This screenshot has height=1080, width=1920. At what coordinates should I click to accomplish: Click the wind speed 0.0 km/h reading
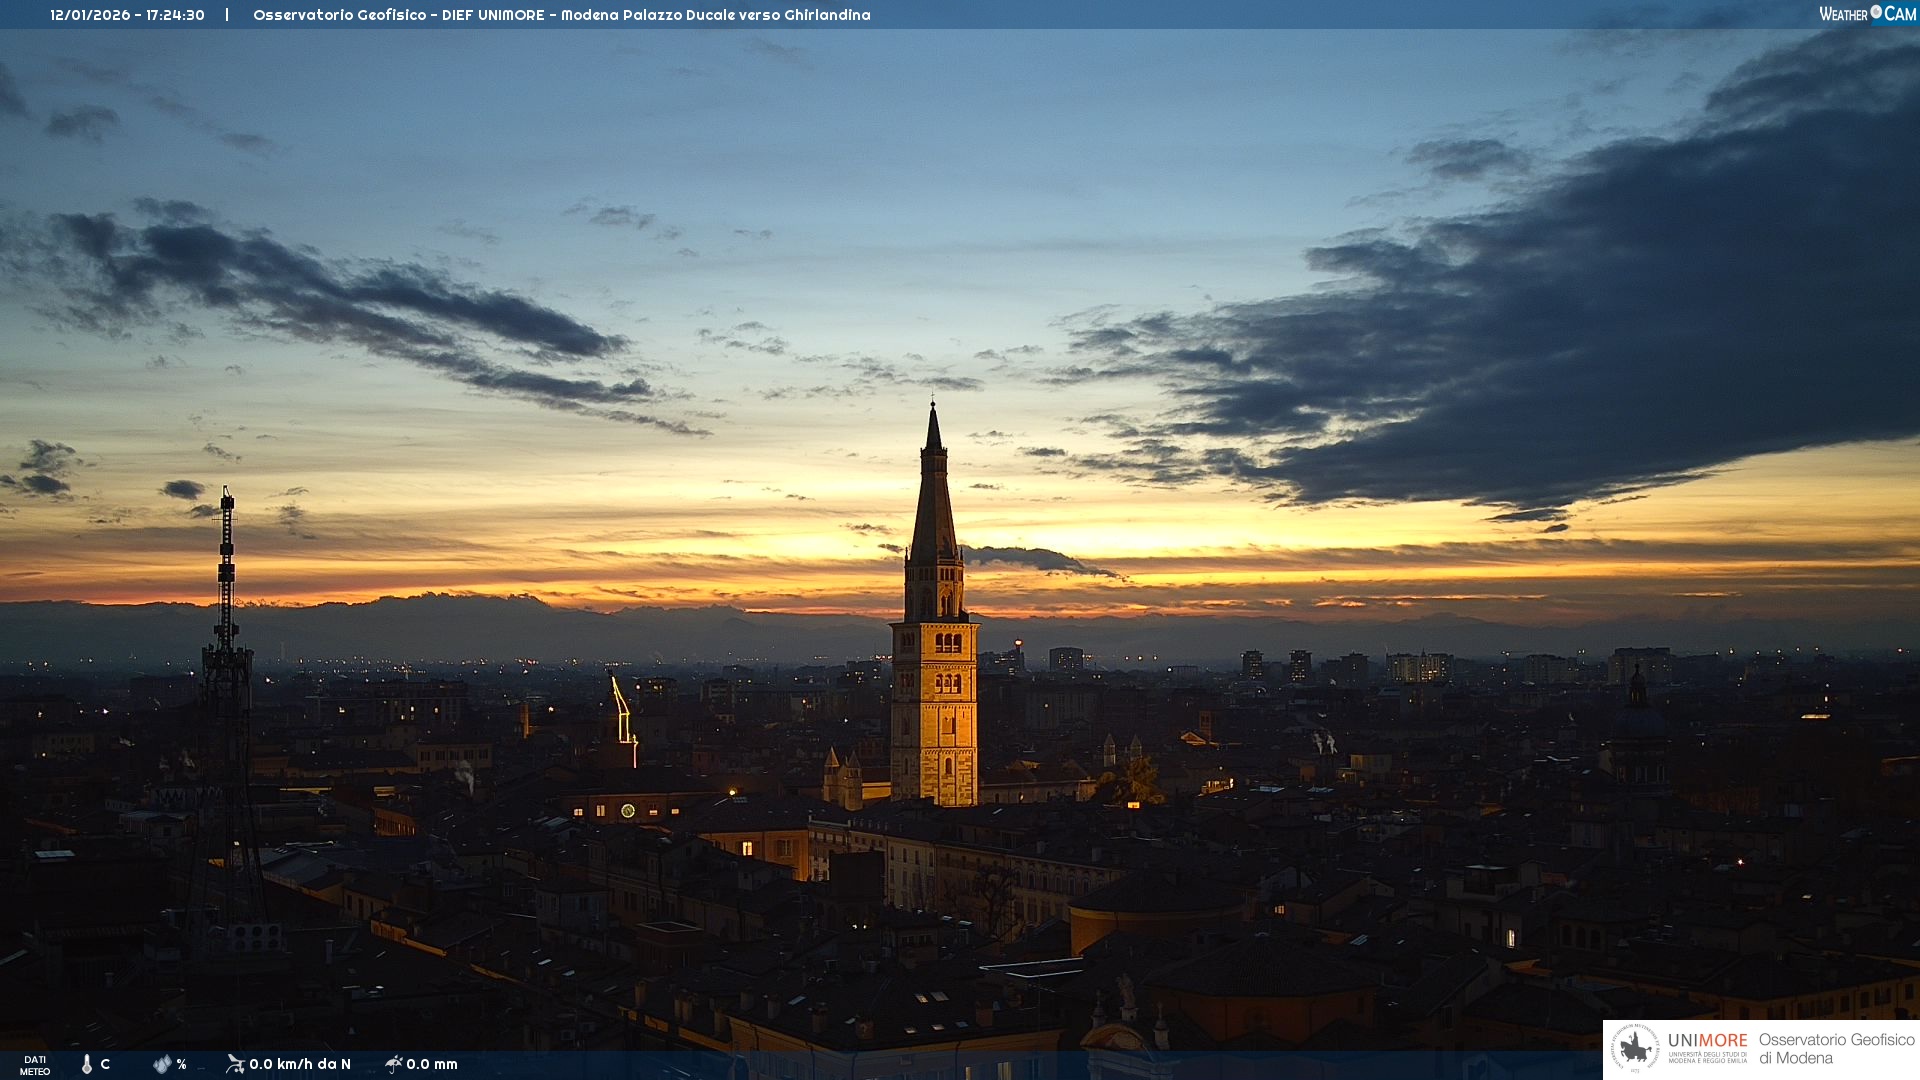[x=300, y=1064]
